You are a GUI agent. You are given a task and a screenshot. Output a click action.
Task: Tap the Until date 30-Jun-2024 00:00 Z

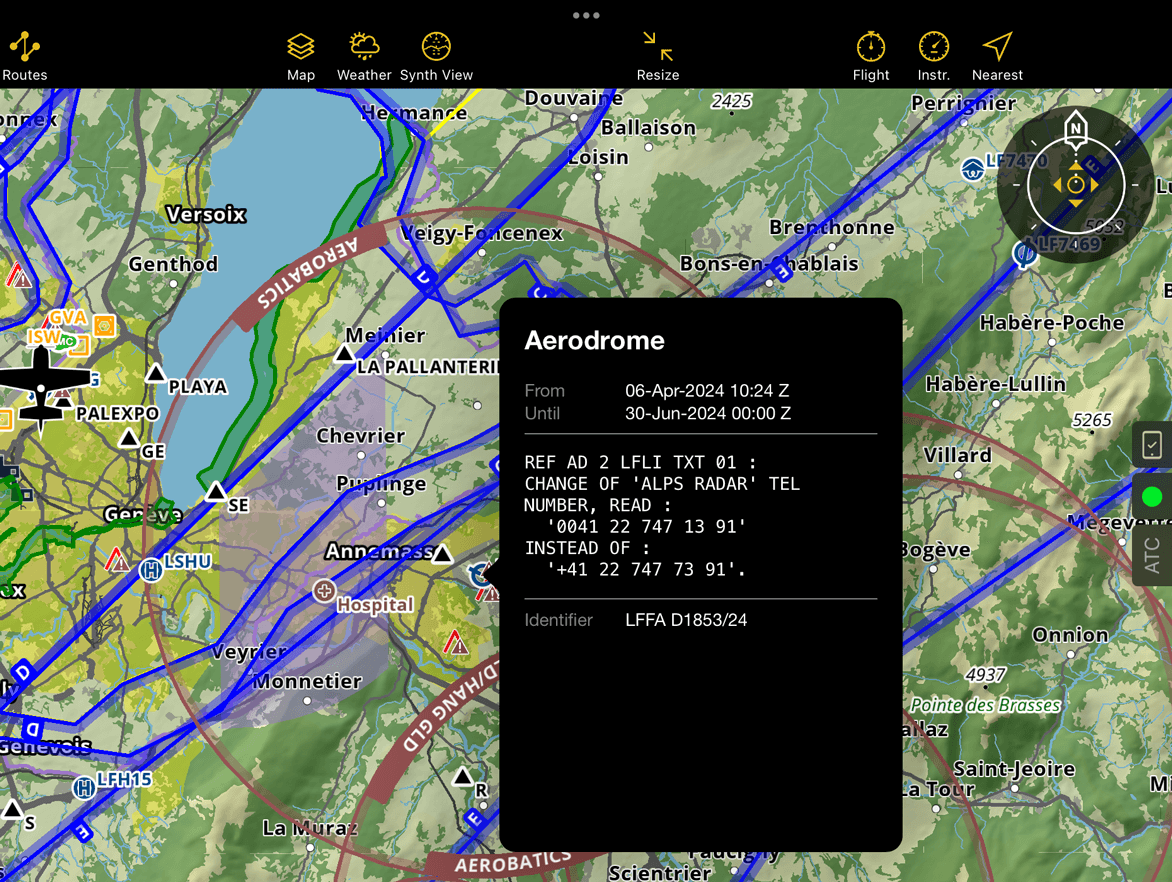[x=708, y=413]
